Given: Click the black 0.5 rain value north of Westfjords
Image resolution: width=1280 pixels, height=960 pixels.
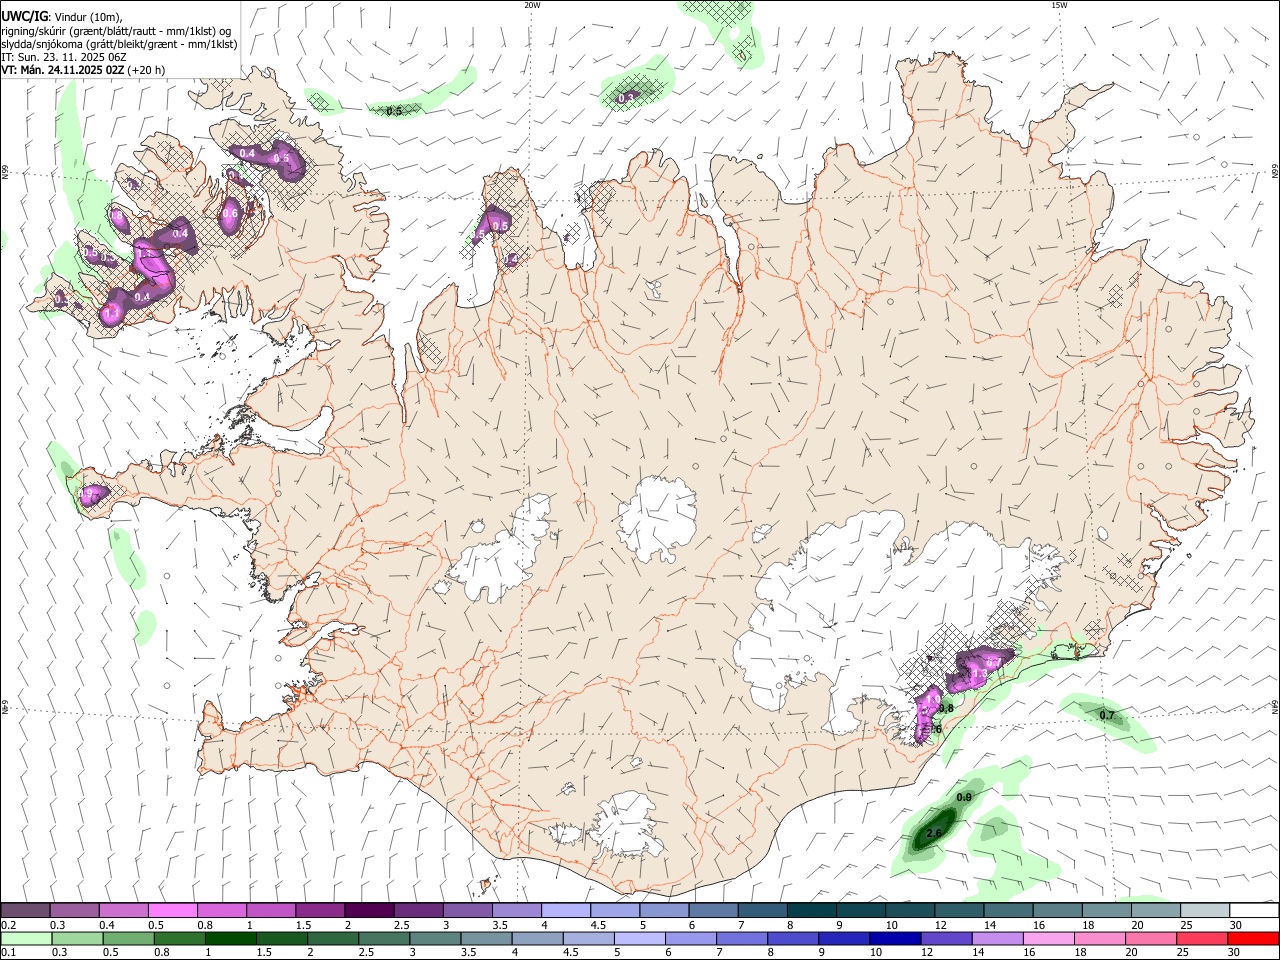Looking at the screenshot, I should tap(394, 111).
